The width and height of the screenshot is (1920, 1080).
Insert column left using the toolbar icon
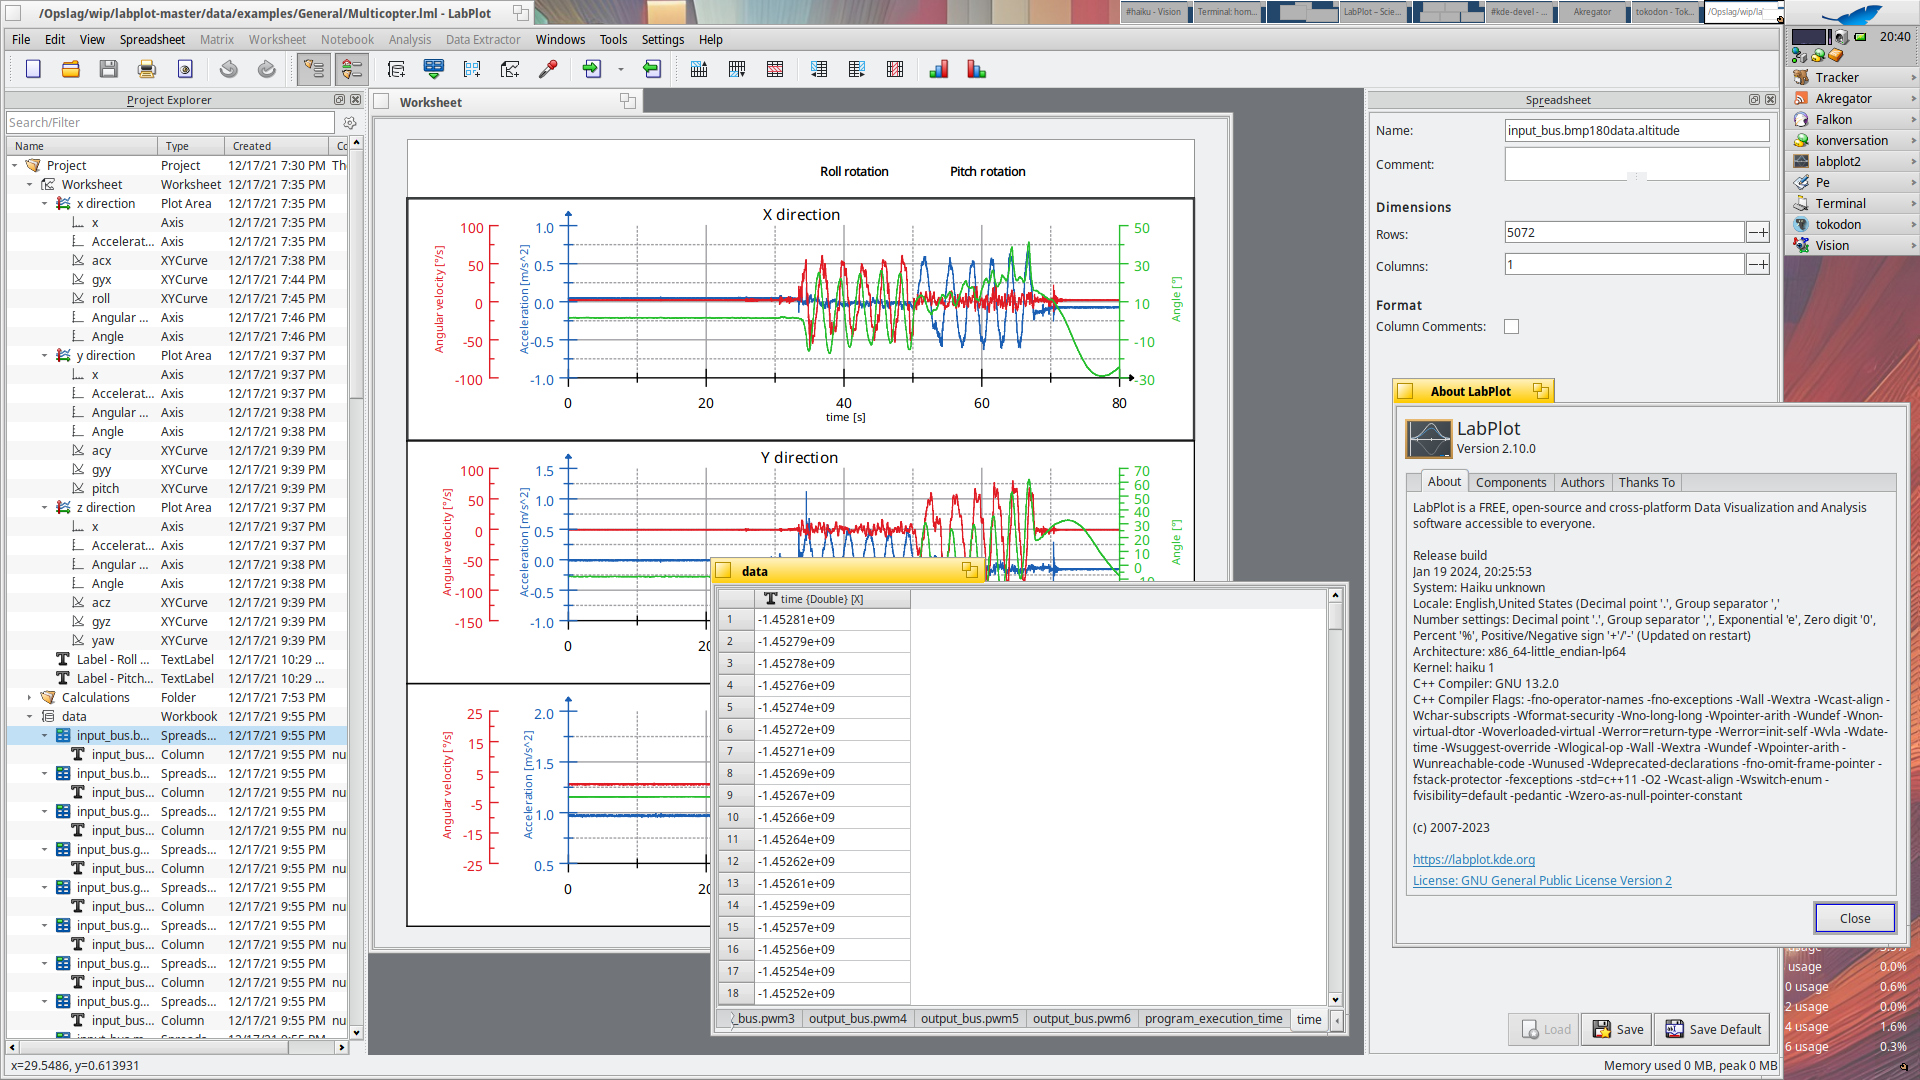(819, 69)
